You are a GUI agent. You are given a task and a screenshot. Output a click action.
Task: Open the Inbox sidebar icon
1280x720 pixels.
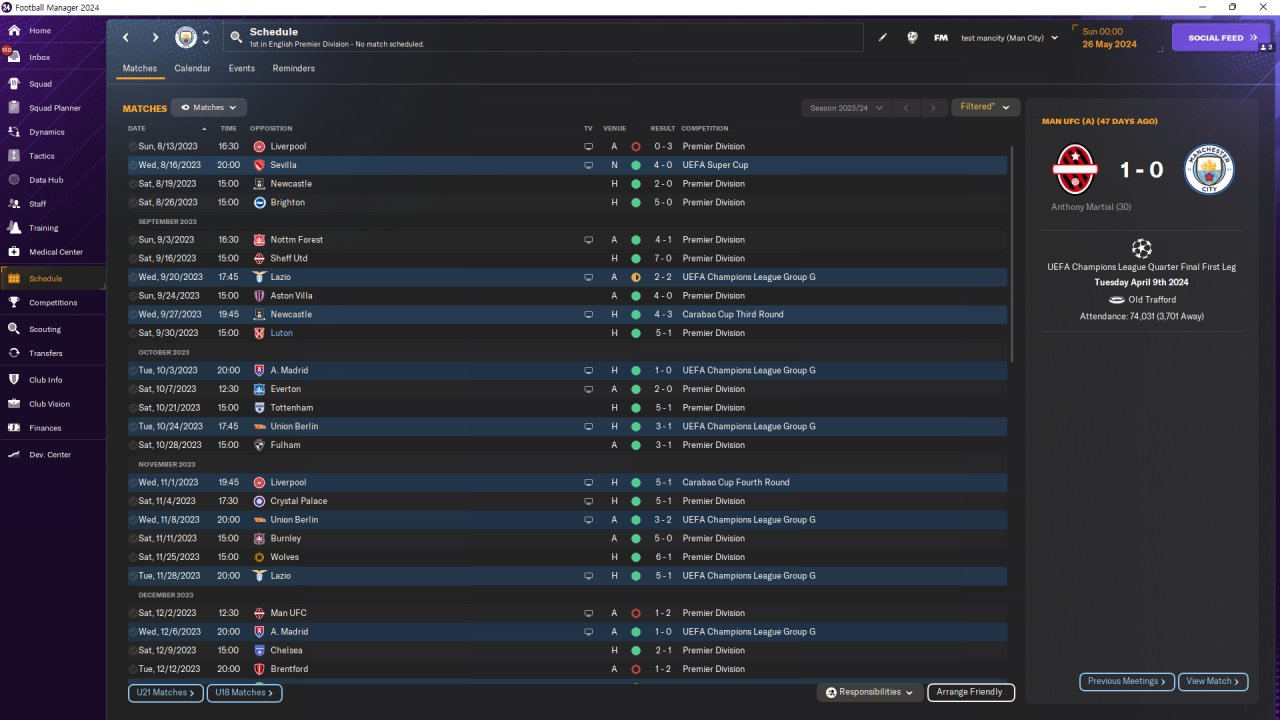coord(14,57)
